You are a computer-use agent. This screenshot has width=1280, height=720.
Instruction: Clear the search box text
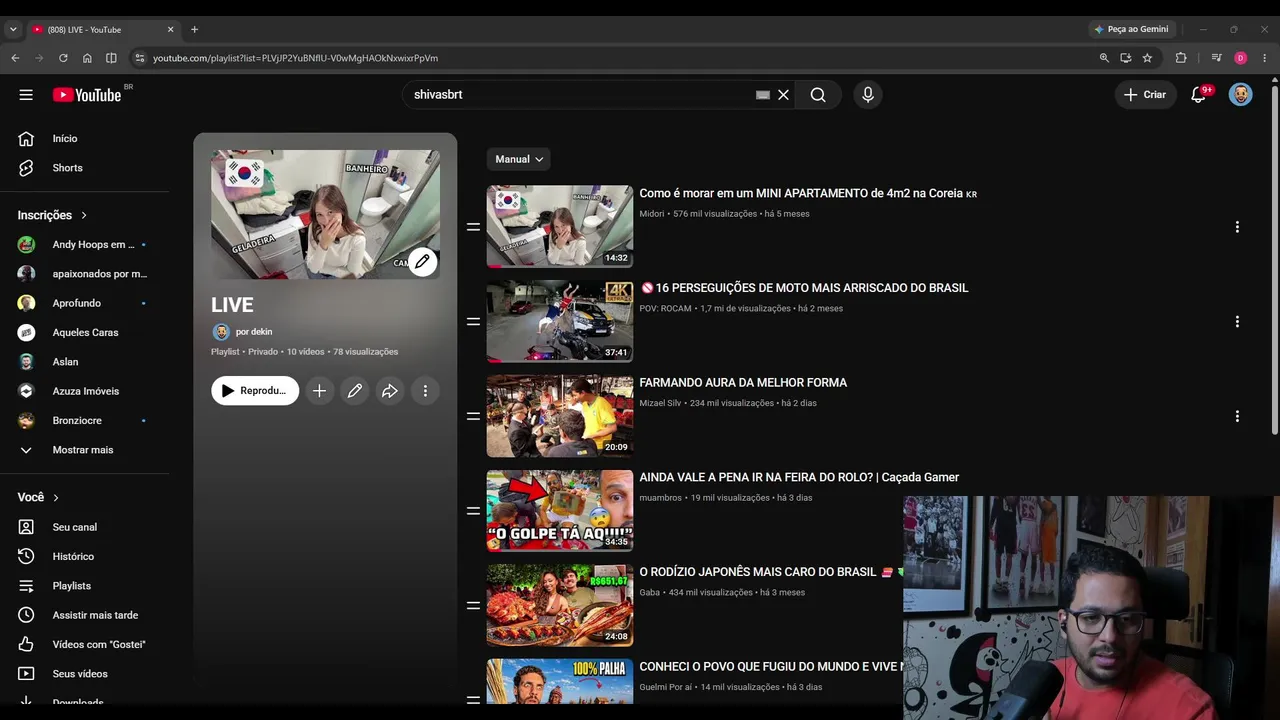pos(783,95)
